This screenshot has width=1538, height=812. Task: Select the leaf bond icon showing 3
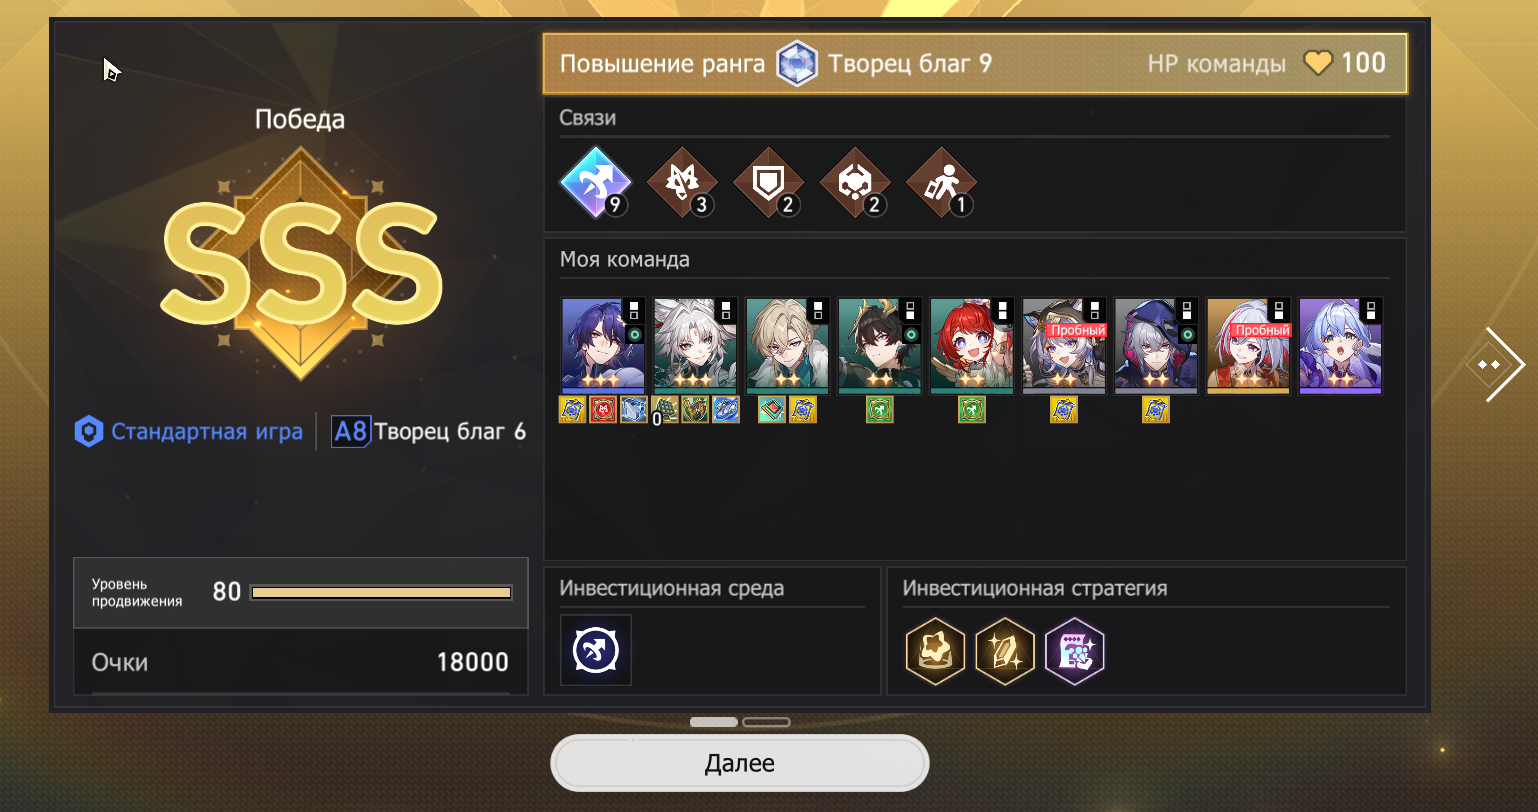[682, 183]
